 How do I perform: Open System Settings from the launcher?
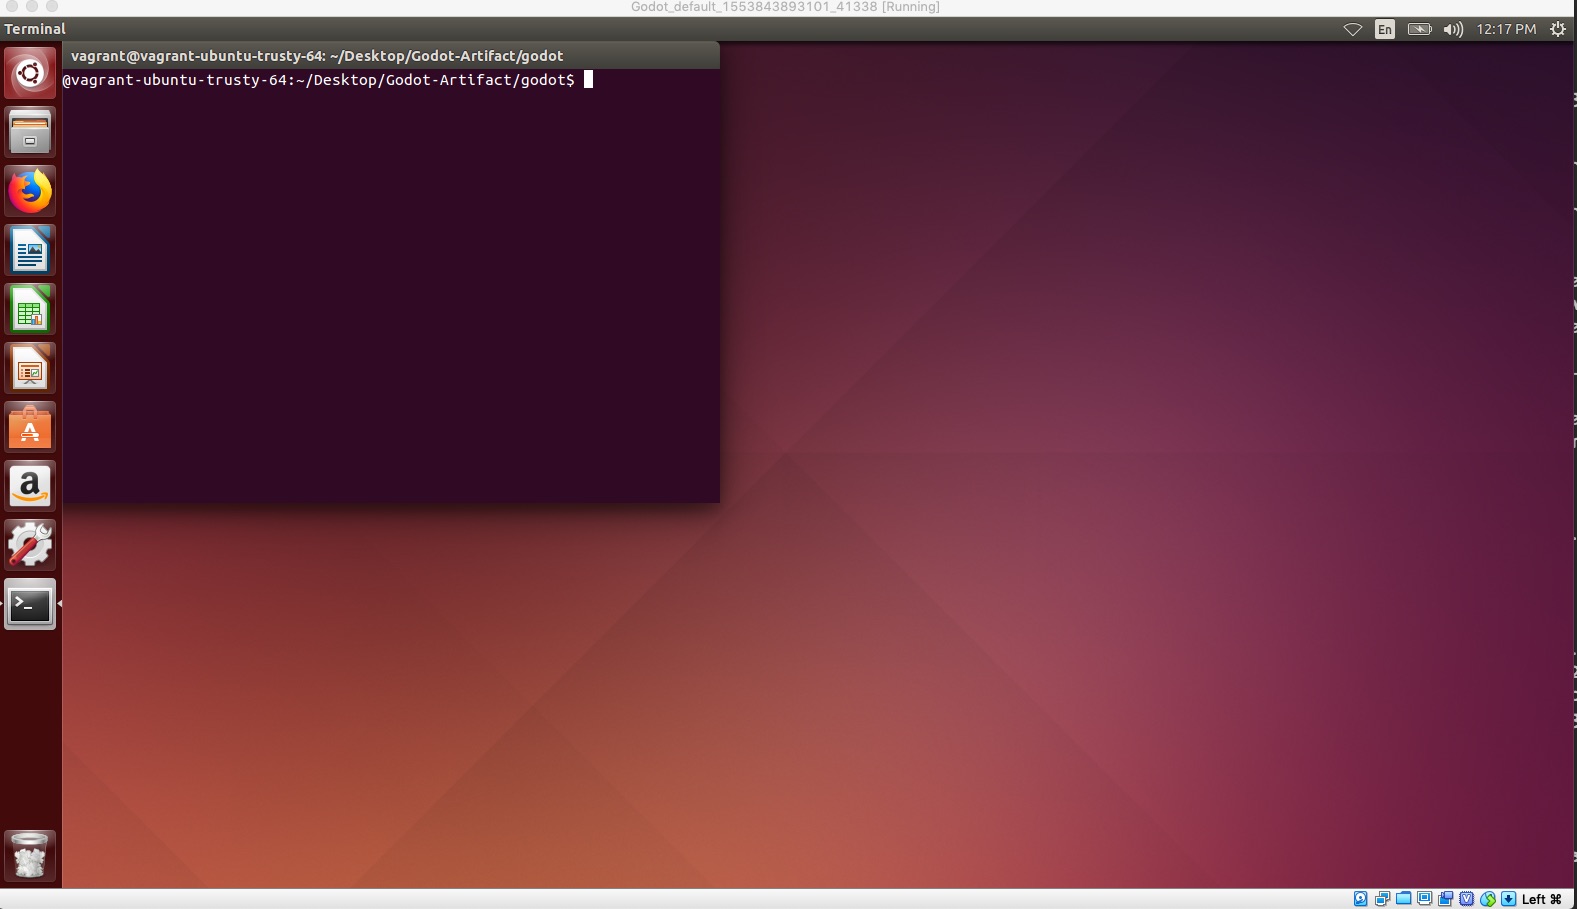pyautogui.click(x=30, y=545)
